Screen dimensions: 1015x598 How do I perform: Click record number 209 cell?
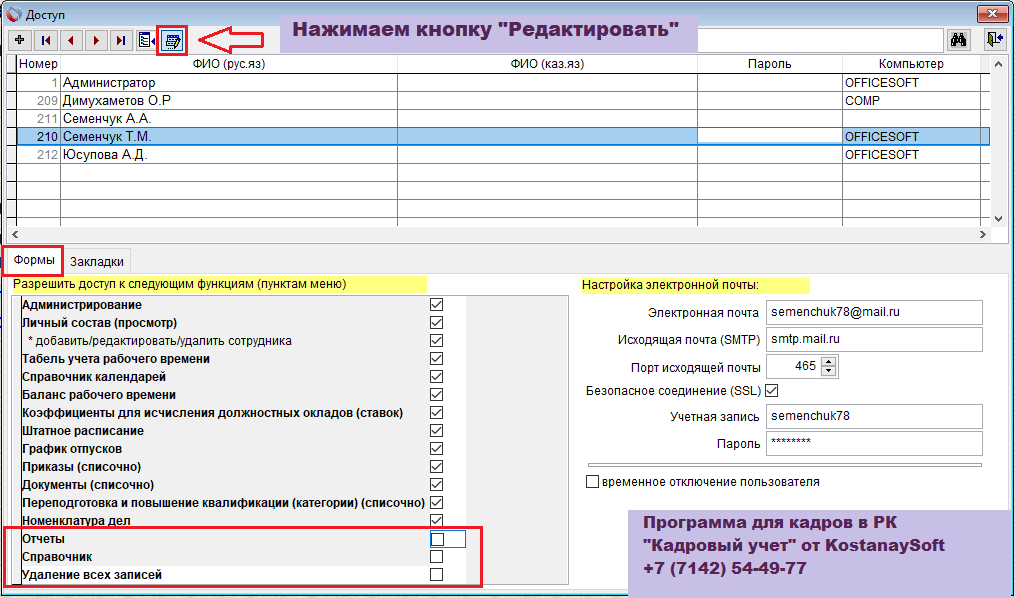(38, 101)
